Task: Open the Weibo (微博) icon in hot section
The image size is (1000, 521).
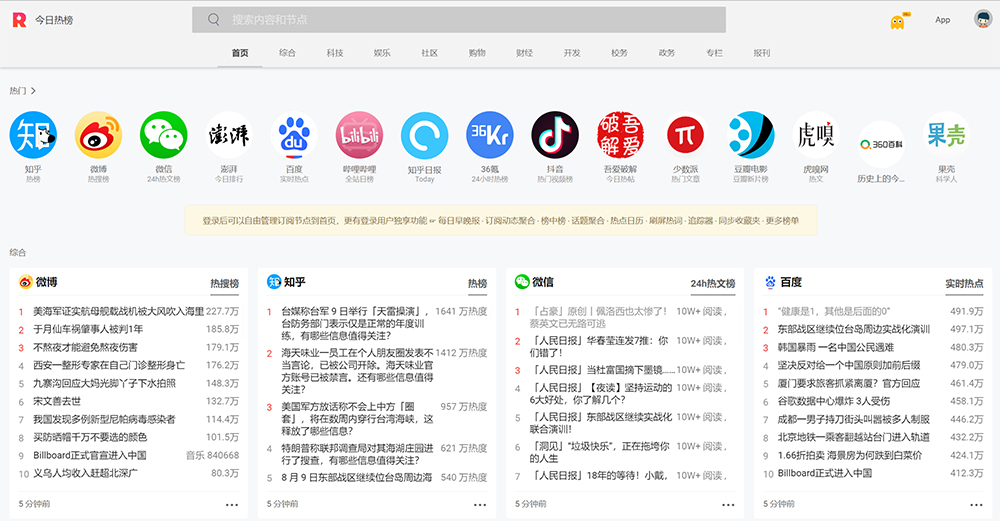Action: (x=98, y=135)
